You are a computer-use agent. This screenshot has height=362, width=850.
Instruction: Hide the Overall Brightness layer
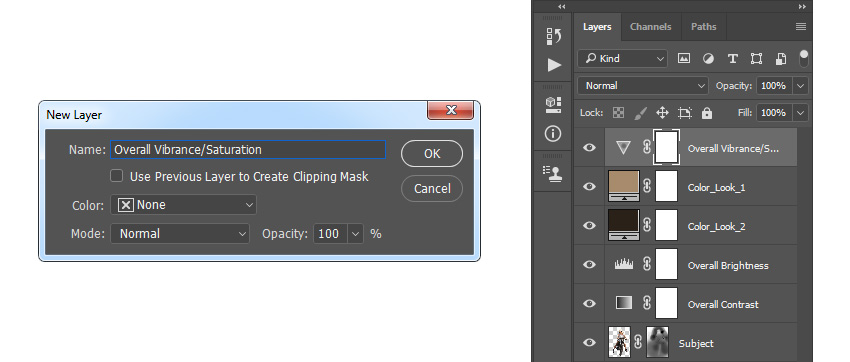(x=589, y=264)
